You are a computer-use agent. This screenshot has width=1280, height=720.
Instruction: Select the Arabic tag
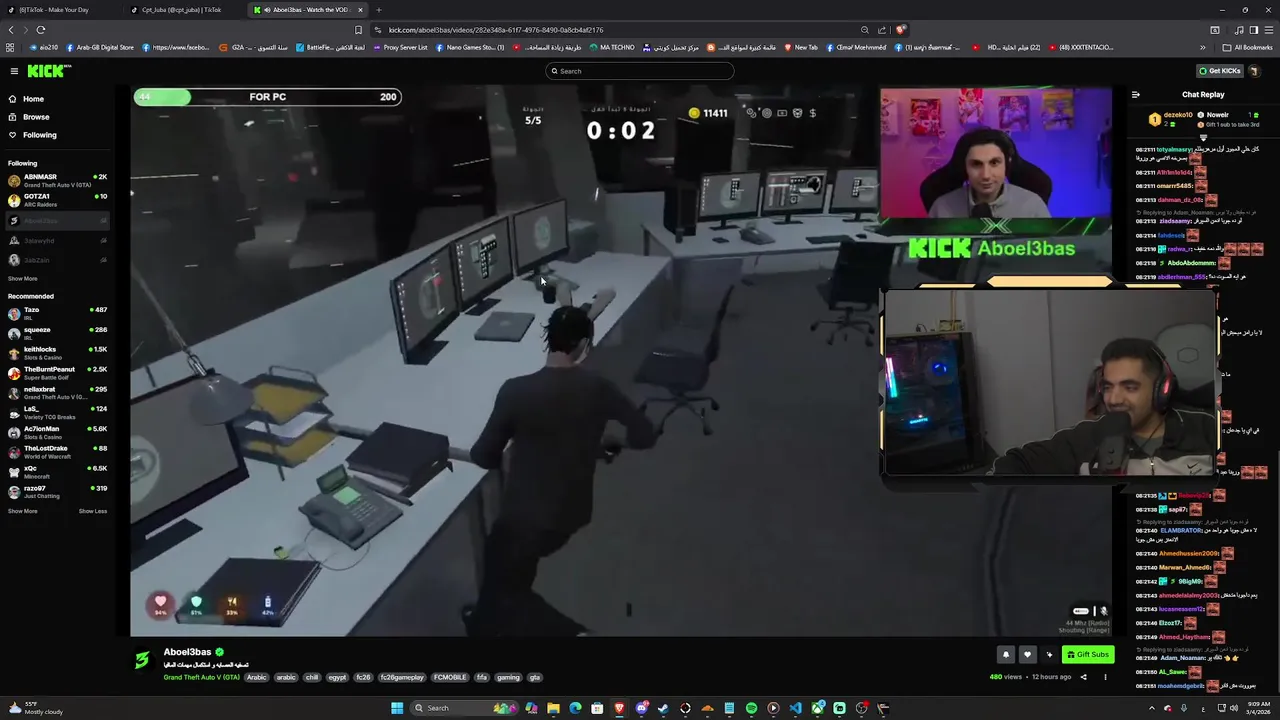[257, 678]
